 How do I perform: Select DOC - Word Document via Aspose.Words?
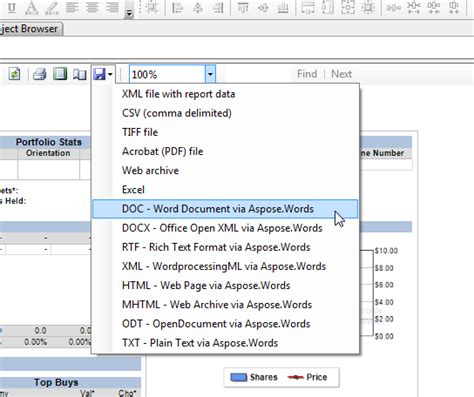click(225, 209)
